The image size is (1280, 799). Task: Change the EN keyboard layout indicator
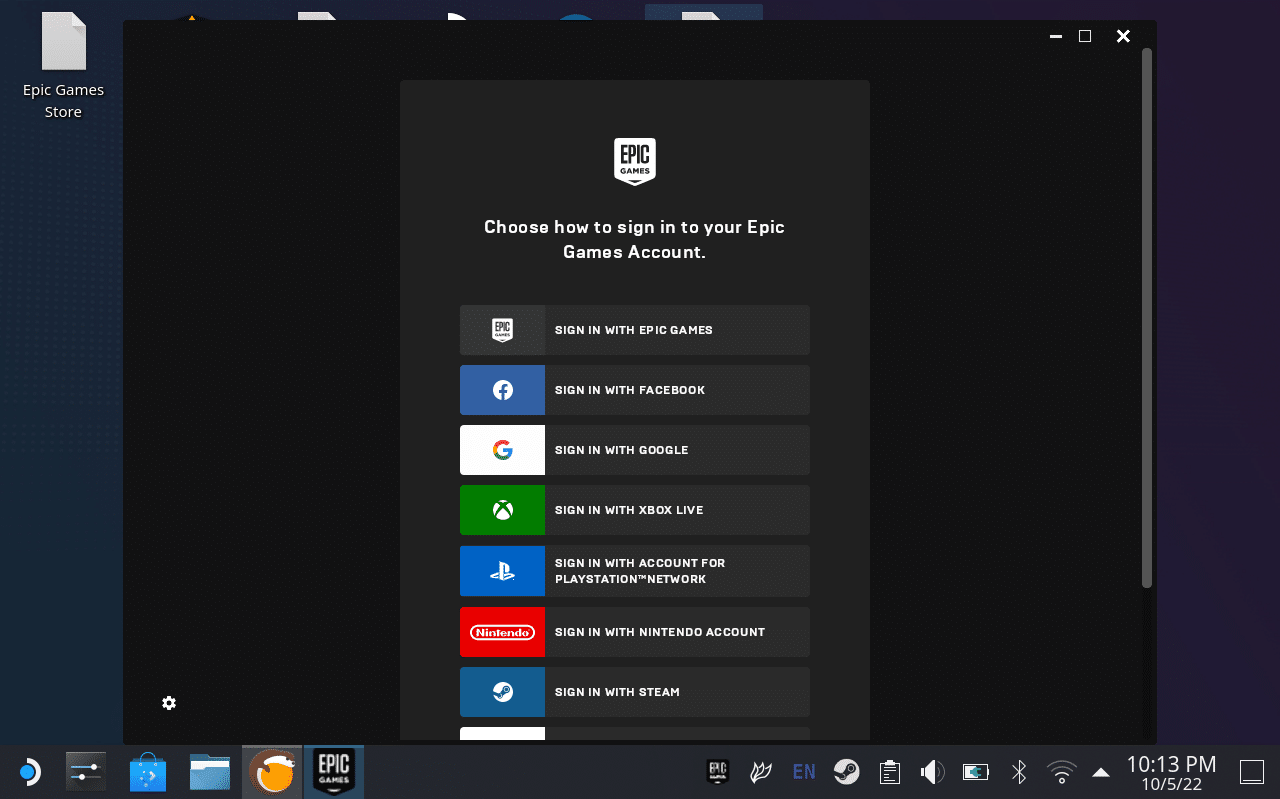pyautogui.click(x=803, y=772)
